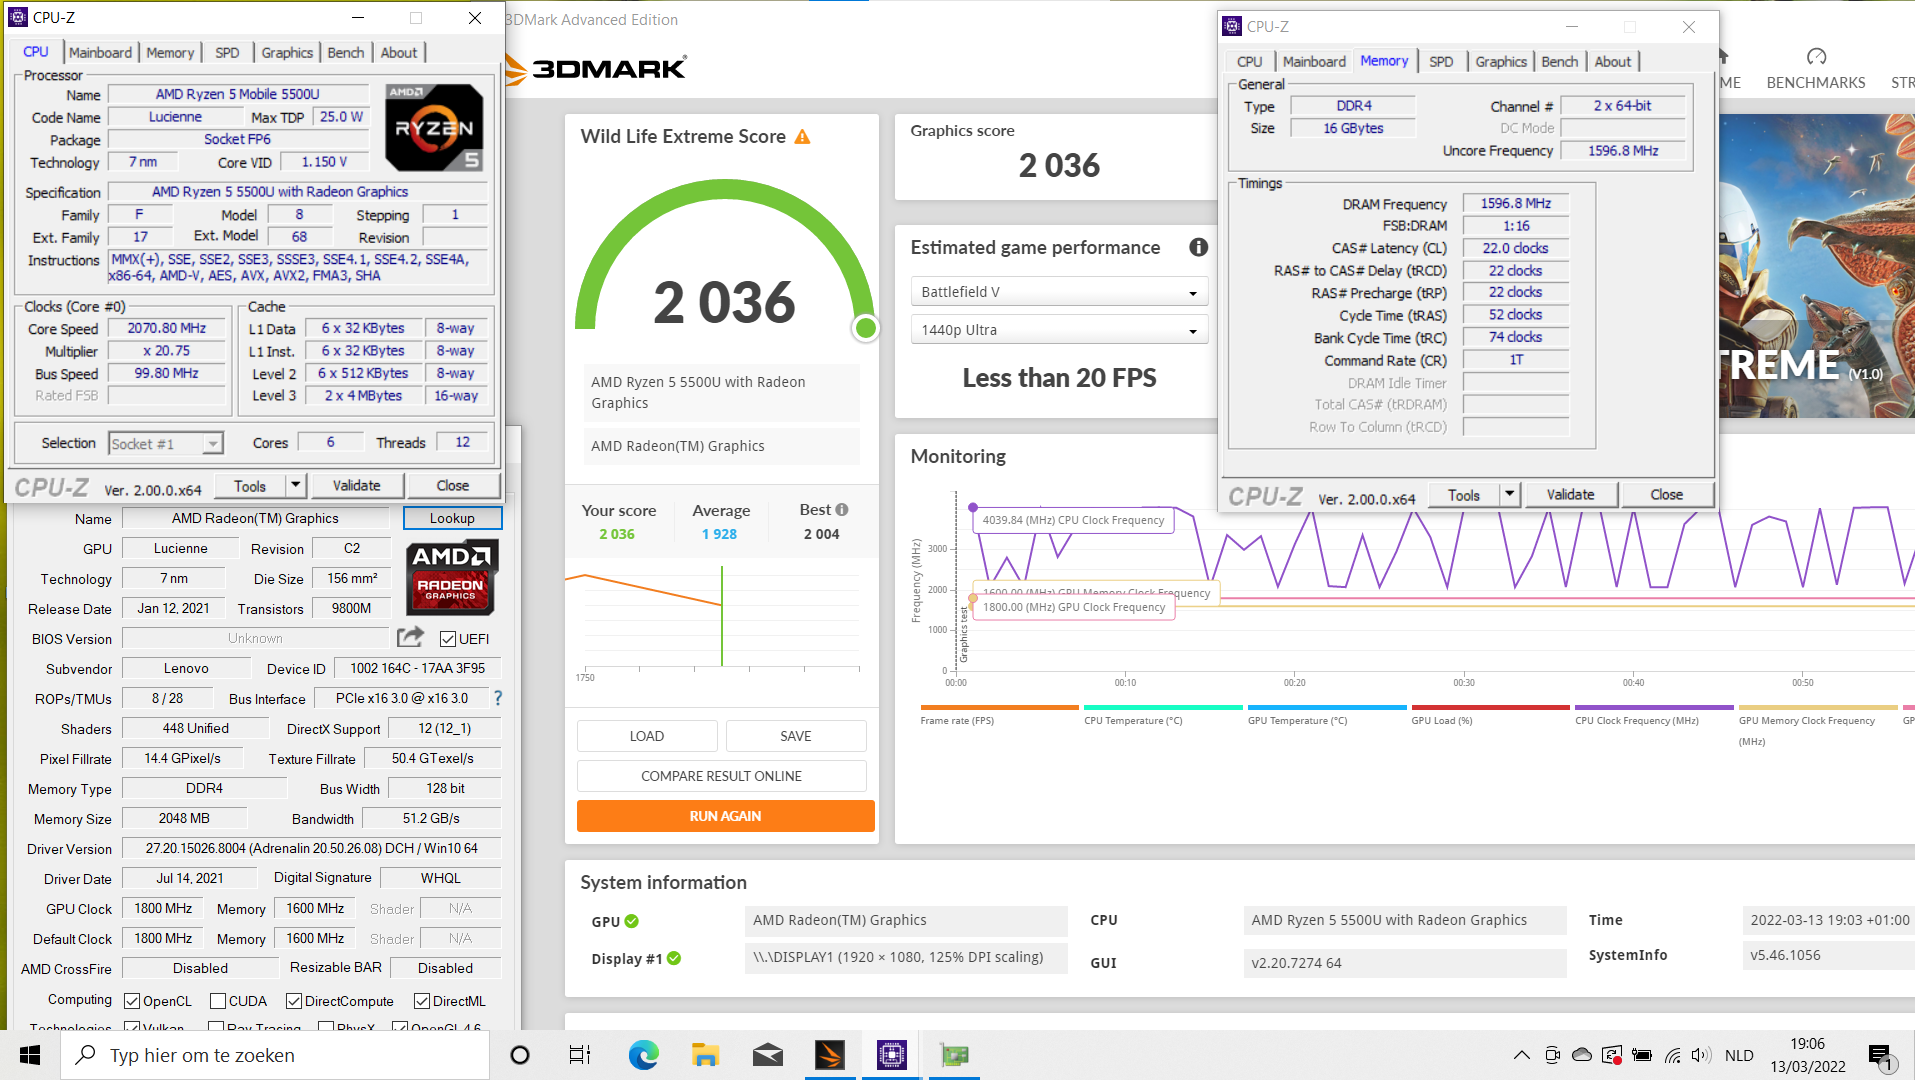Open the Windows Start menu
Screen dimensions: 1915x1080
[x=30, y=1055]
